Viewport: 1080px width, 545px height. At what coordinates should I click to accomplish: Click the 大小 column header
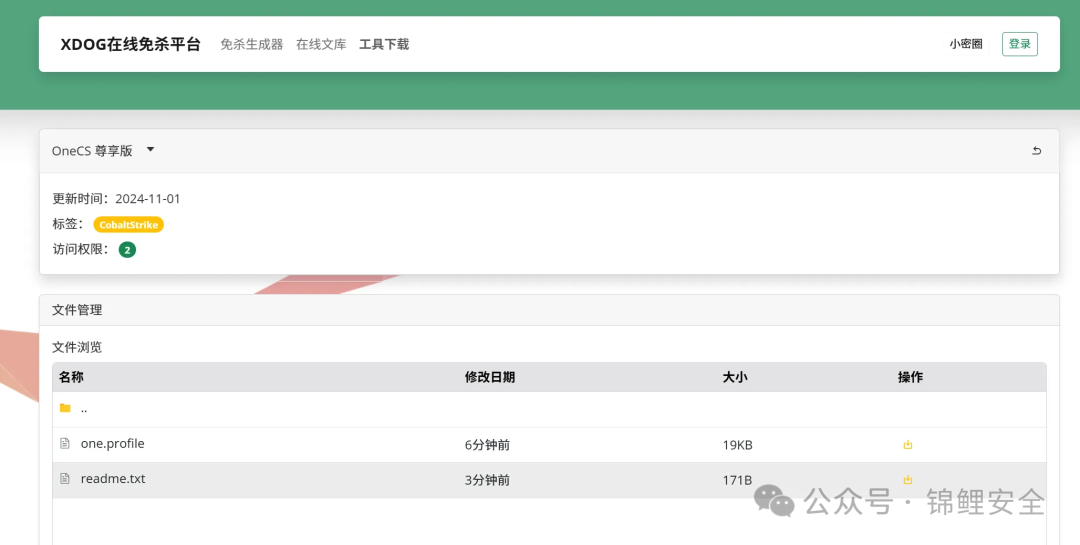point(735,377)
